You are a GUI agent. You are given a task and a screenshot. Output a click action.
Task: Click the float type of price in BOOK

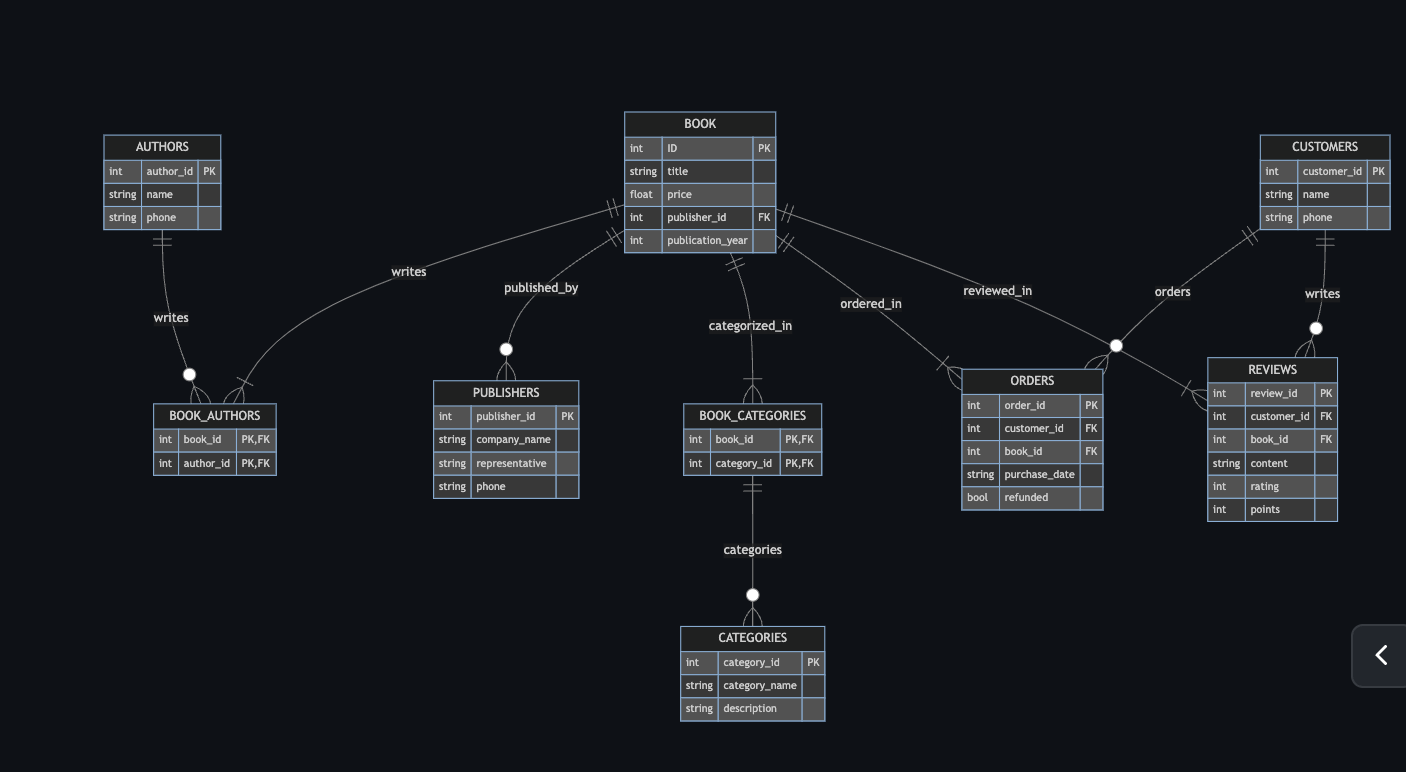pos(644,195)
